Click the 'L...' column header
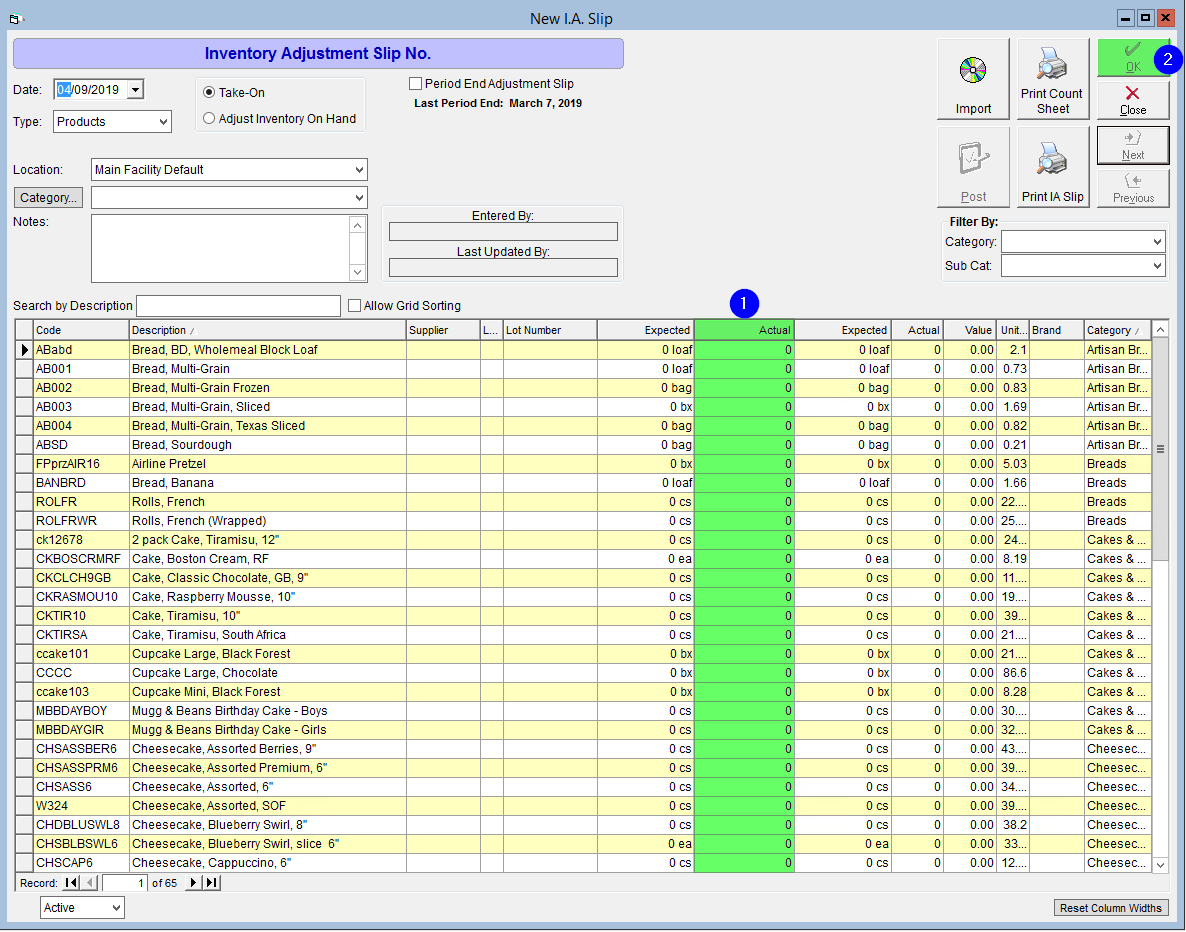The width and height of the screenshot is (1186, 932). (492, 330)
